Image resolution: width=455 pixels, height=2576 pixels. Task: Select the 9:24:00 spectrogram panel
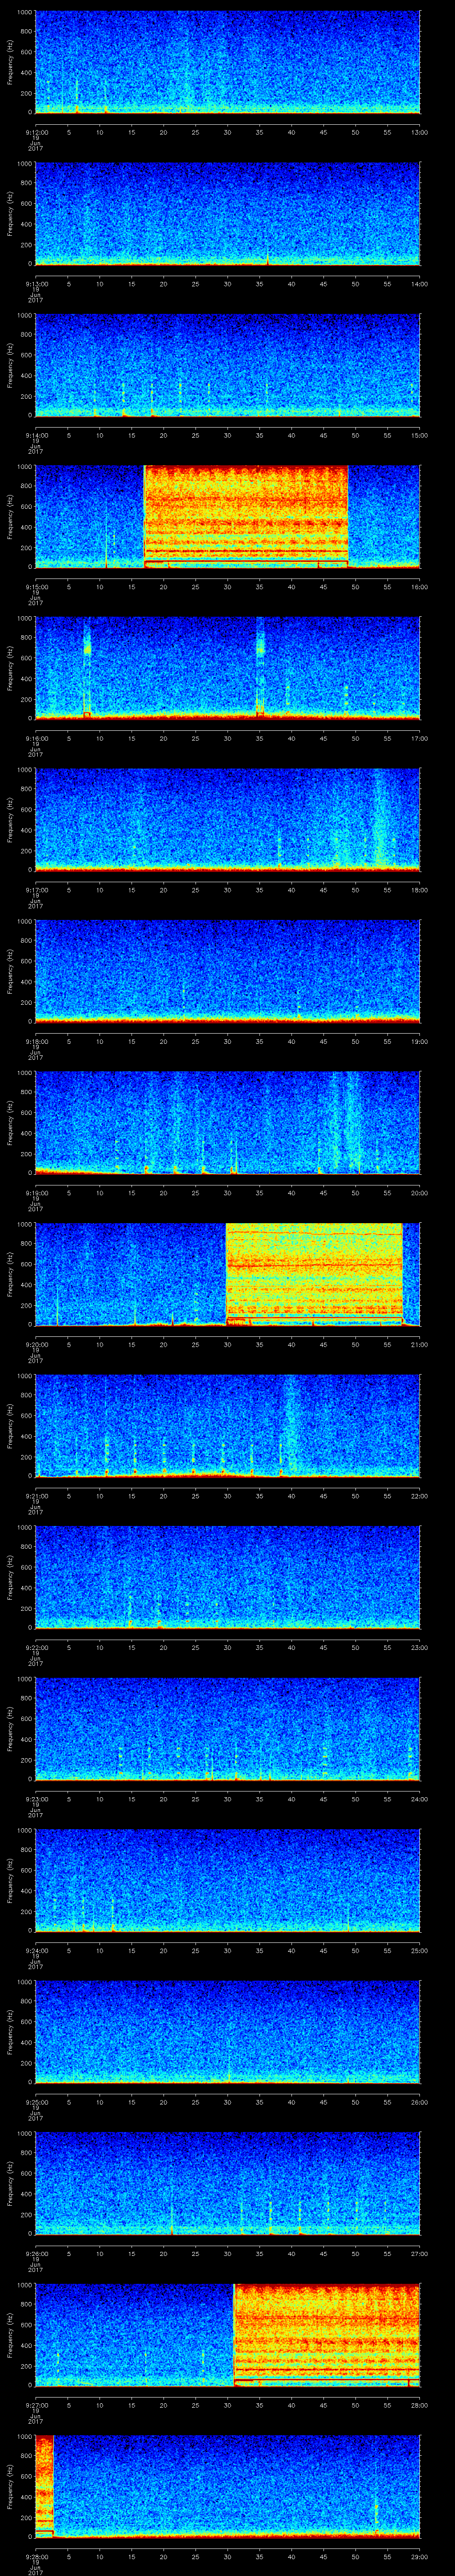[227, 1880]
